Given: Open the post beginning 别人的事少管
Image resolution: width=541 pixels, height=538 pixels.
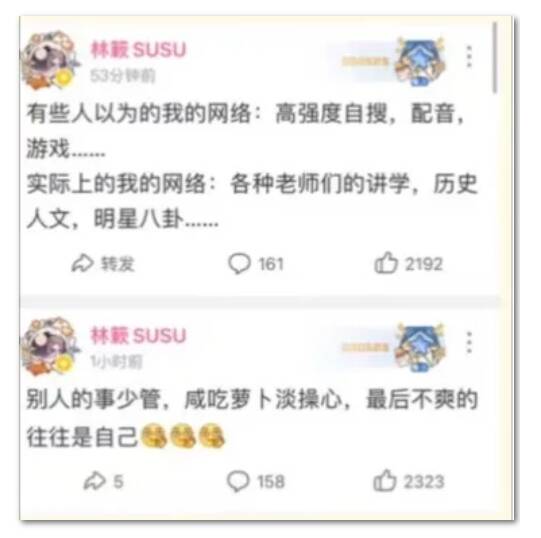Looking at the screenshot, I should click(x=252, y=418).
